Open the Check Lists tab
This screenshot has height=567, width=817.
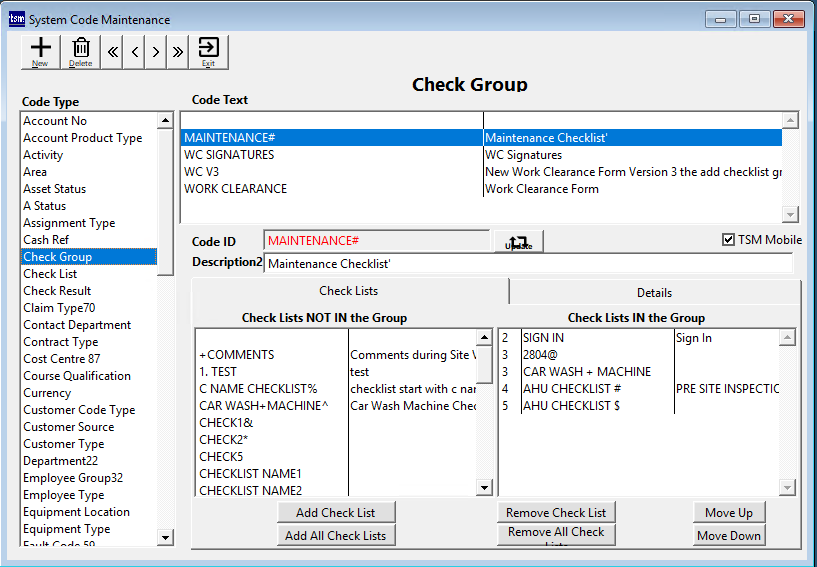348,291
